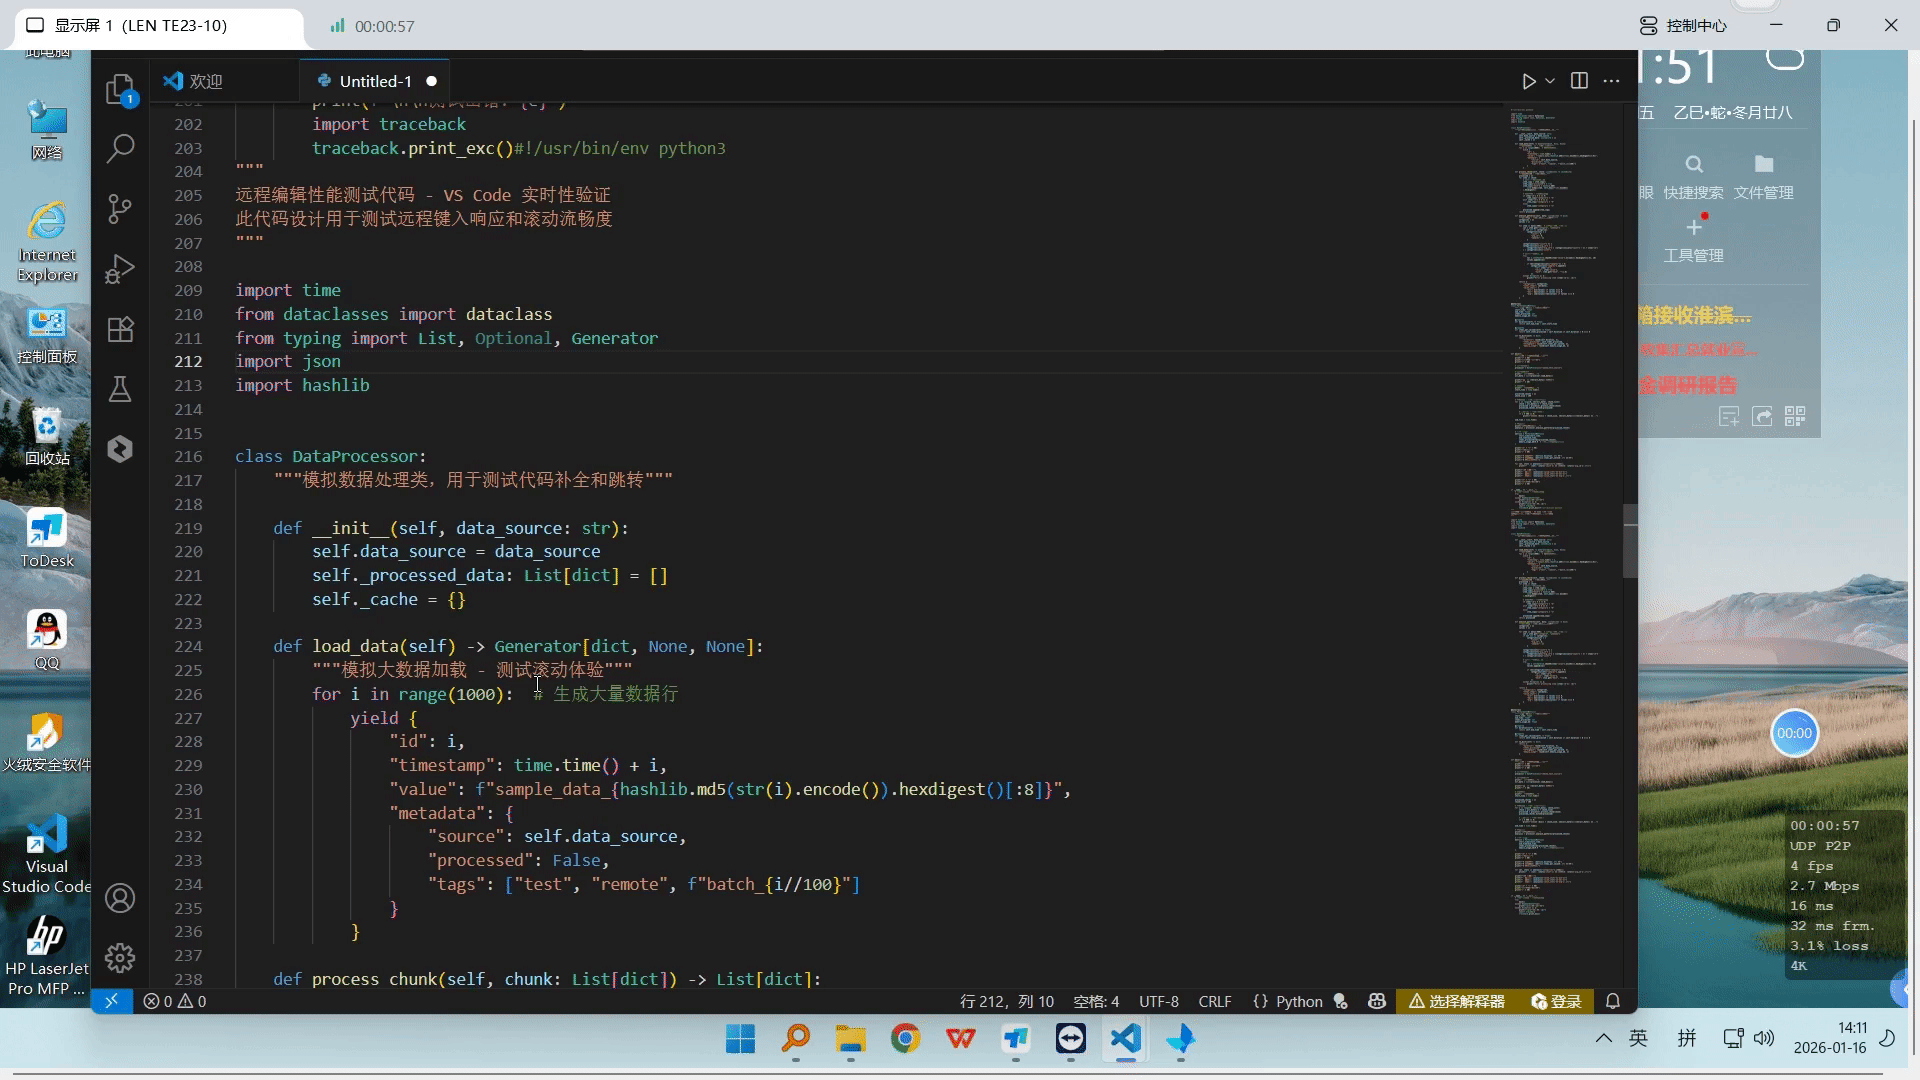Open the Accounts icon in activity bar
The image size is (1920, 1080).
pos(120,898)
